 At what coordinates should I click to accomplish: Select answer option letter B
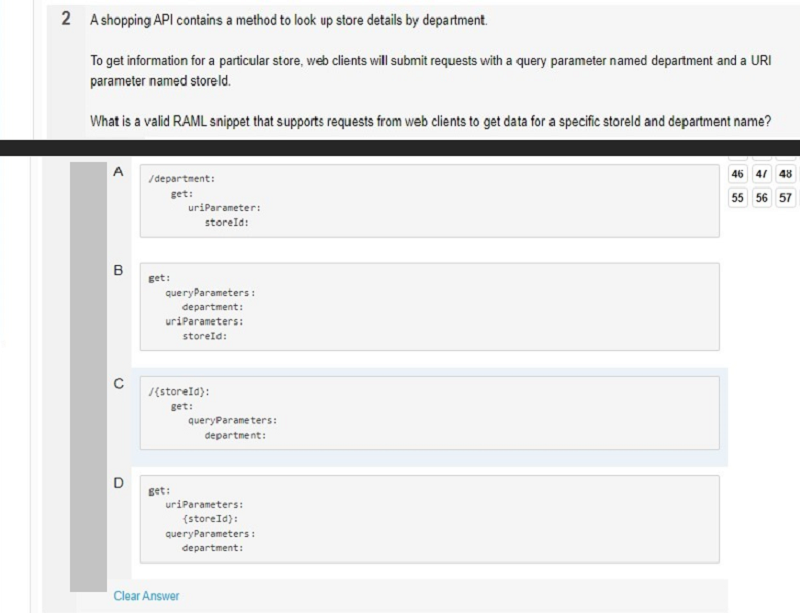[x=118, y=271]
